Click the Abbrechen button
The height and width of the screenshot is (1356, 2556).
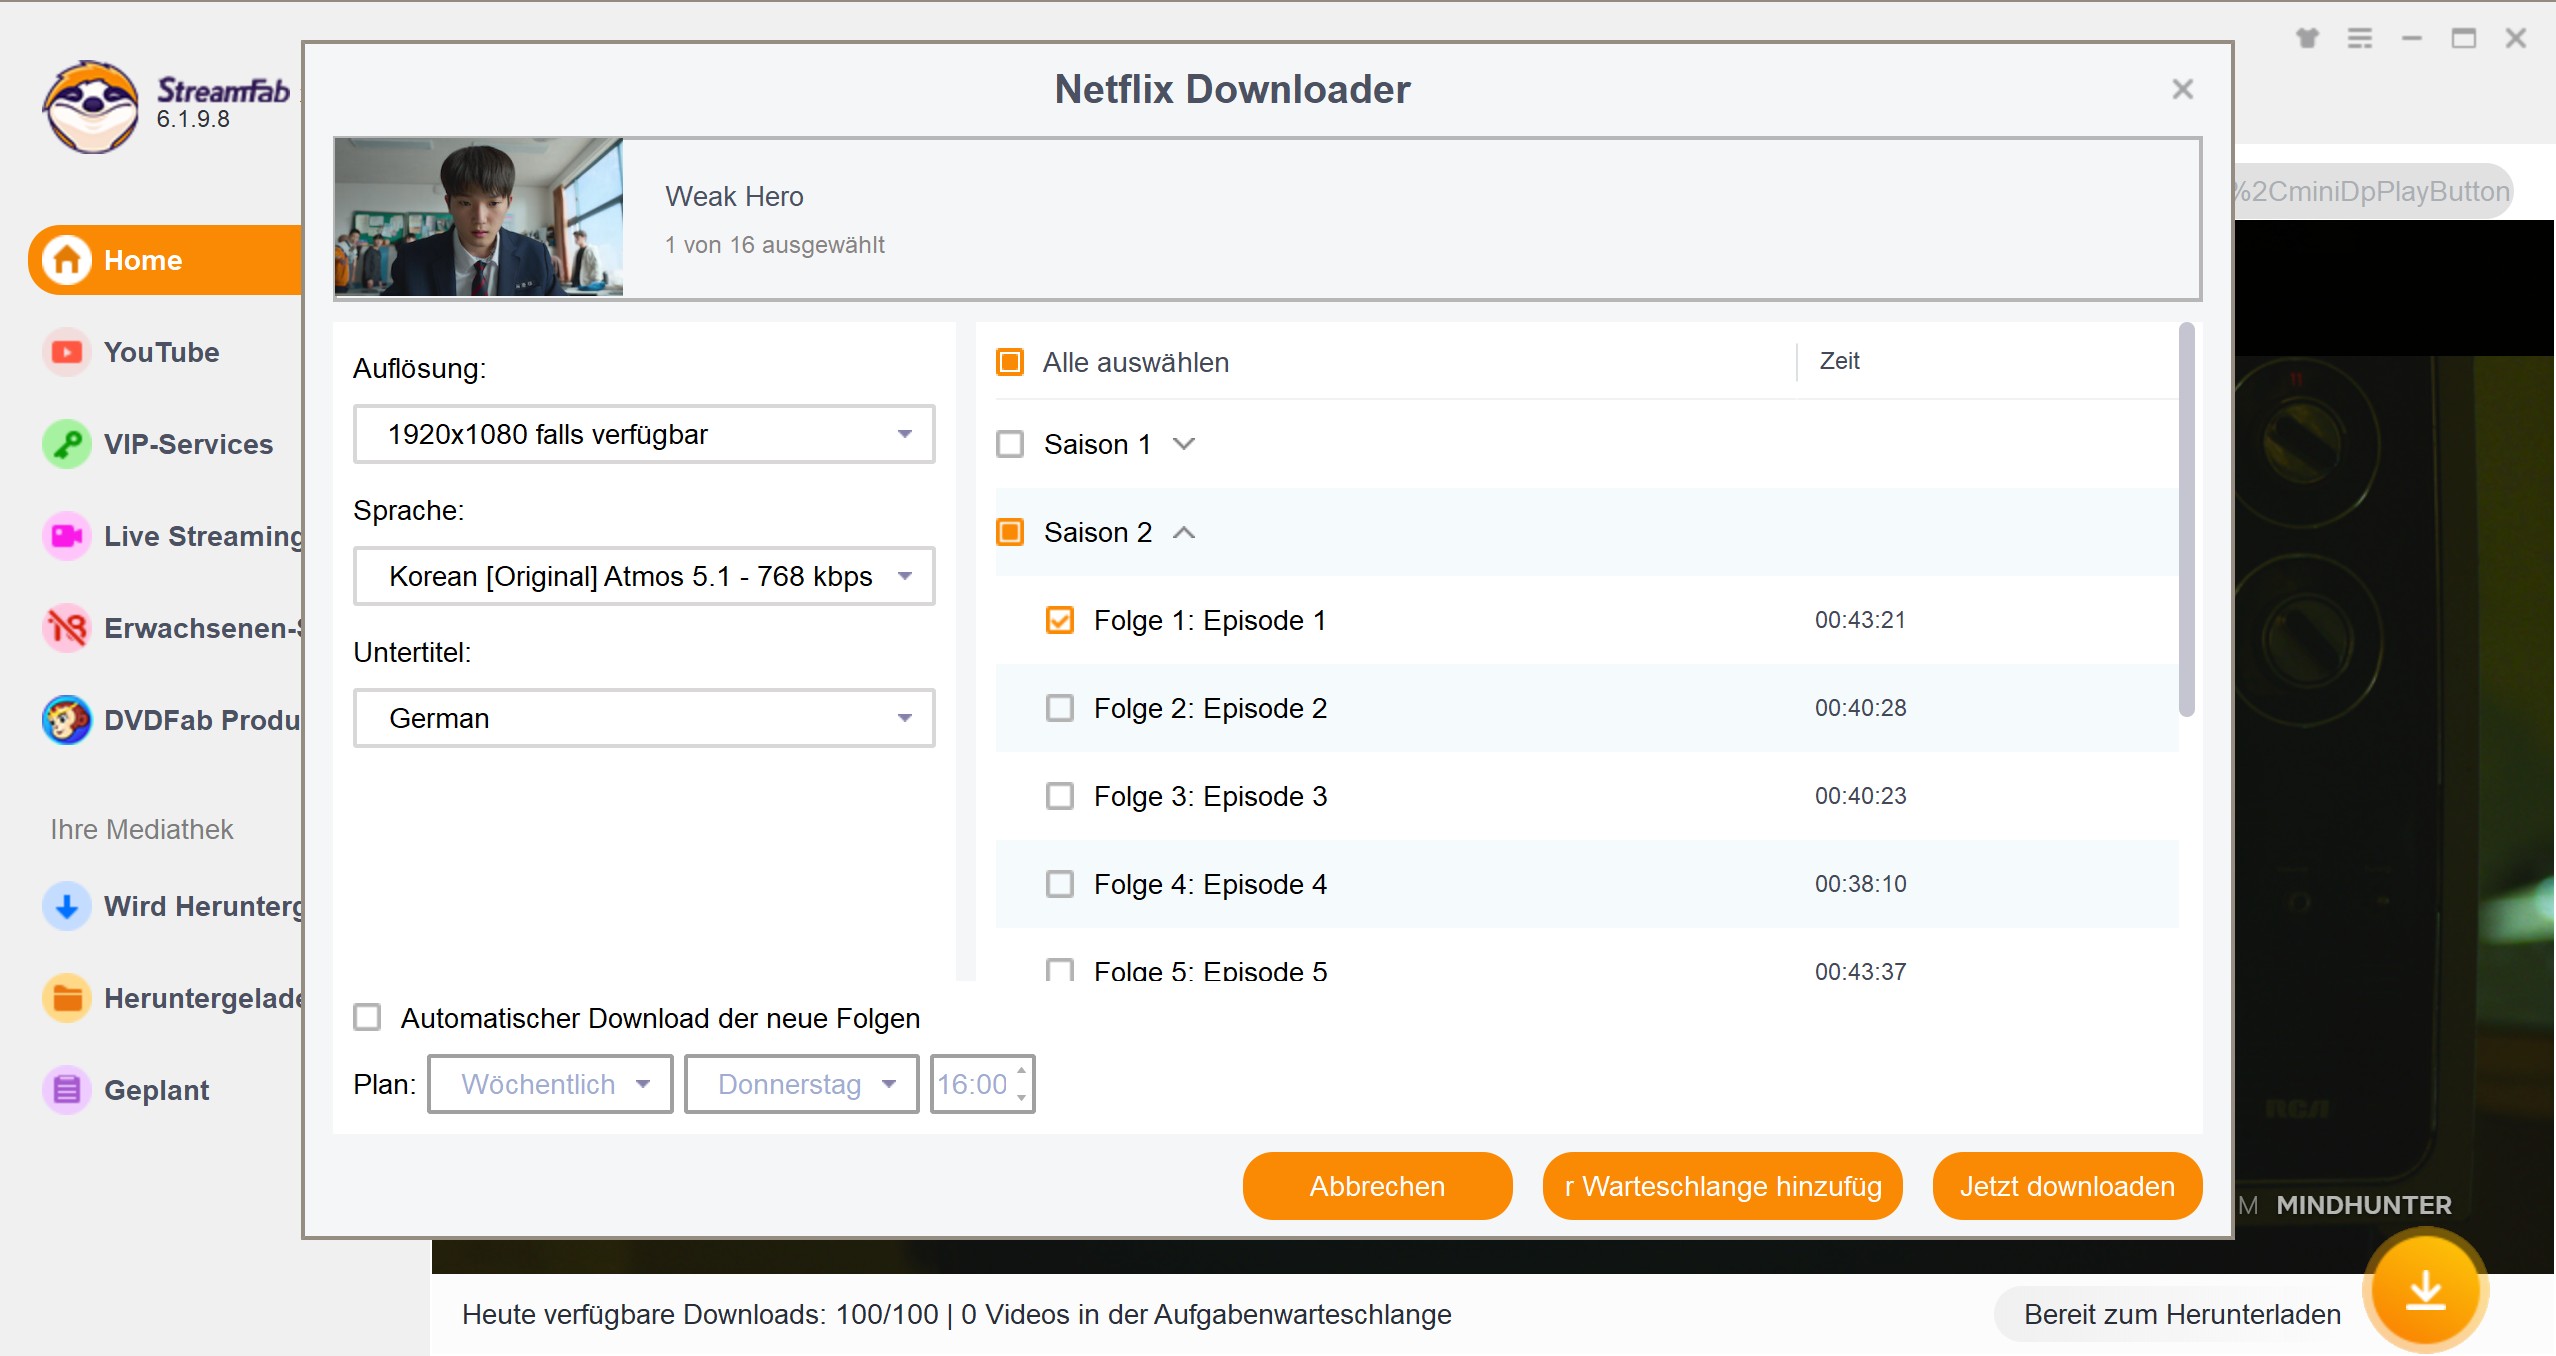tap(1378, 1186)
